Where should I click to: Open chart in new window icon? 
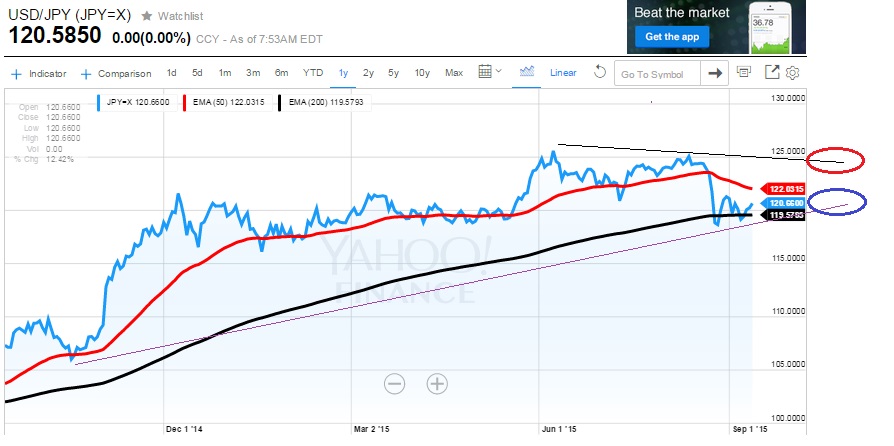point(772,72)
